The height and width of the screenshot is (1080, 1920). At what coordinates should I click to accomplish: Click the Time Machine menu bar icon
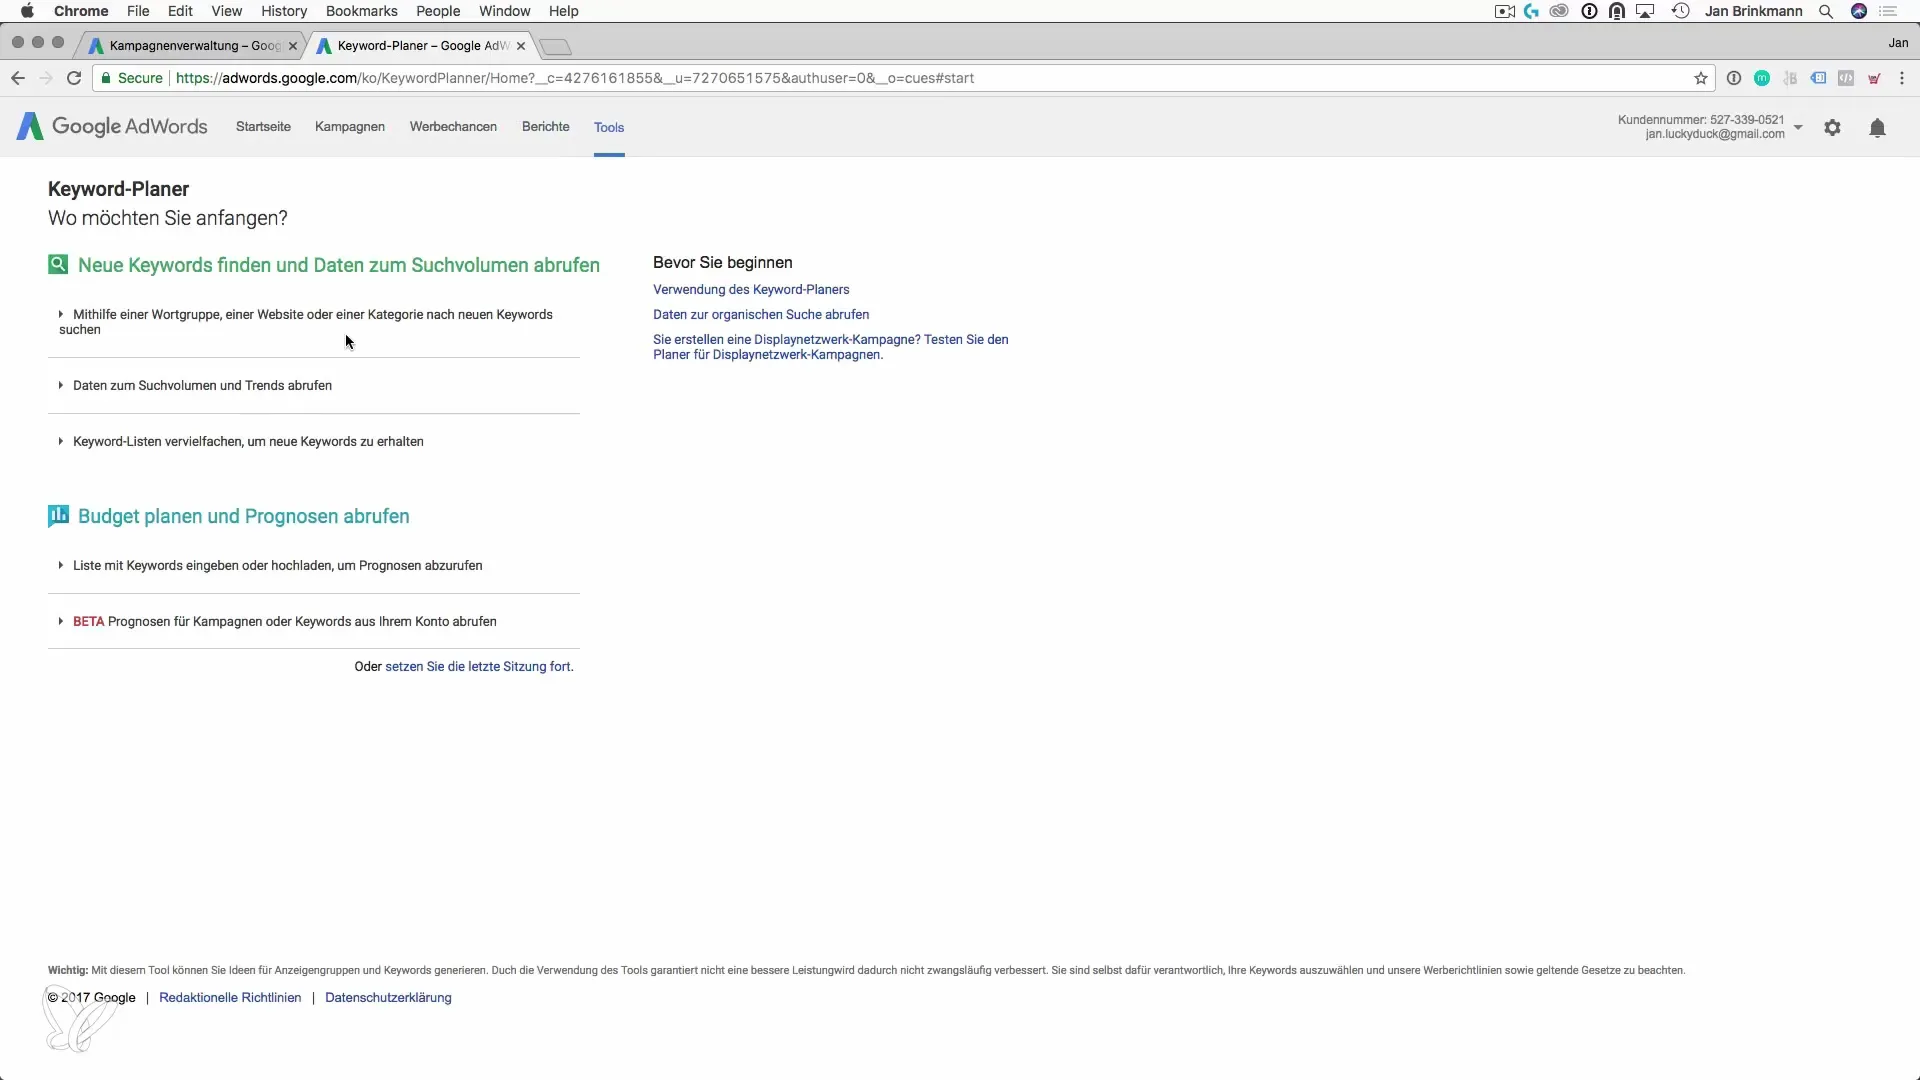[1680, 11]
